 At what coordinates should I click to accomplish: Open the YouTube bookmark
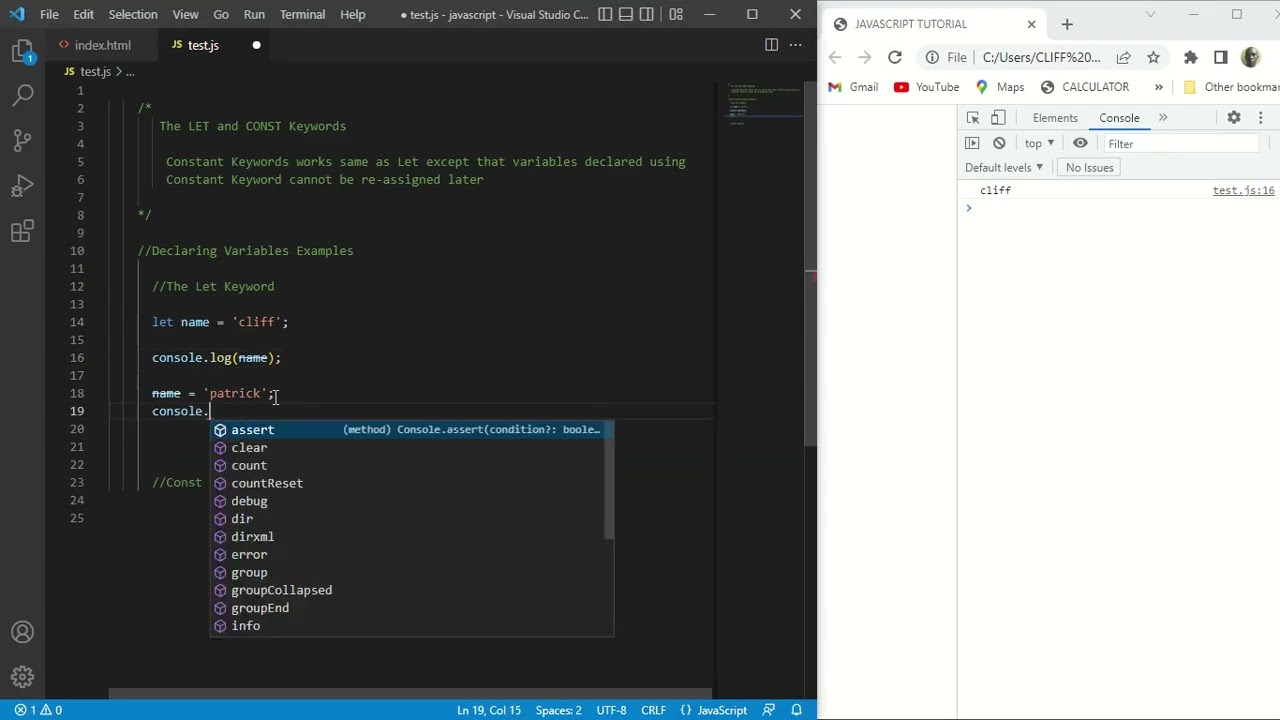[x=926, y=87]
